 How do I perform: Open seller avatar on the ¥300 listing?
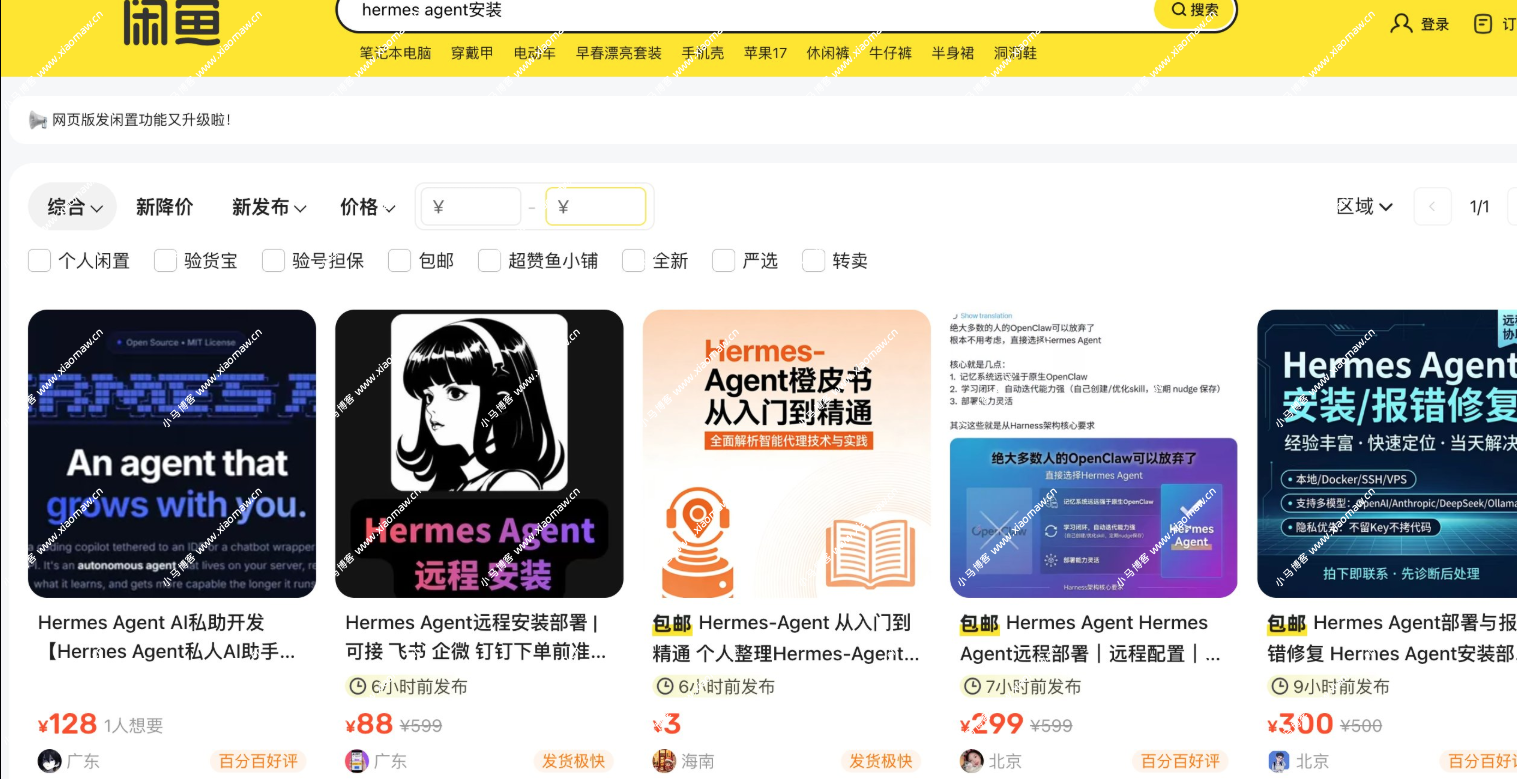(1279, 761)
